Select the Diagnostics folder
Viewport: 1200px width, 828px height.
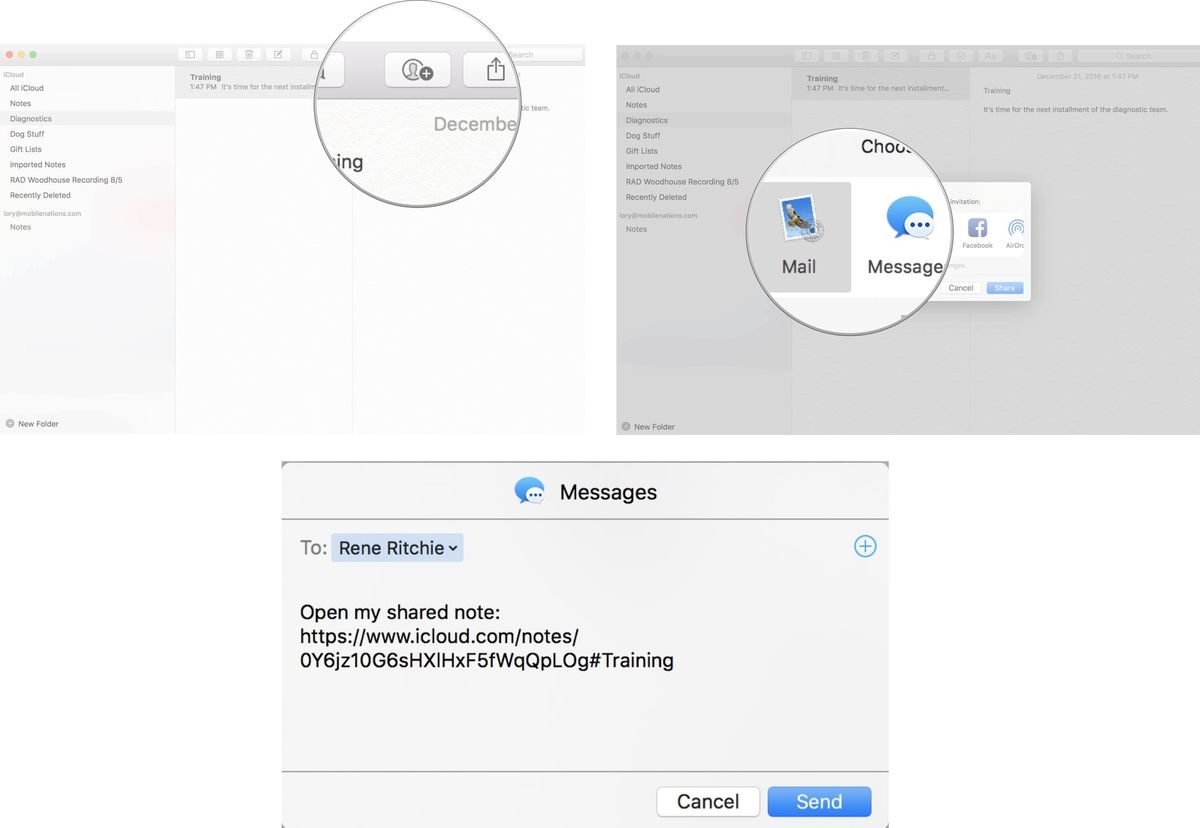coord(30,118)
